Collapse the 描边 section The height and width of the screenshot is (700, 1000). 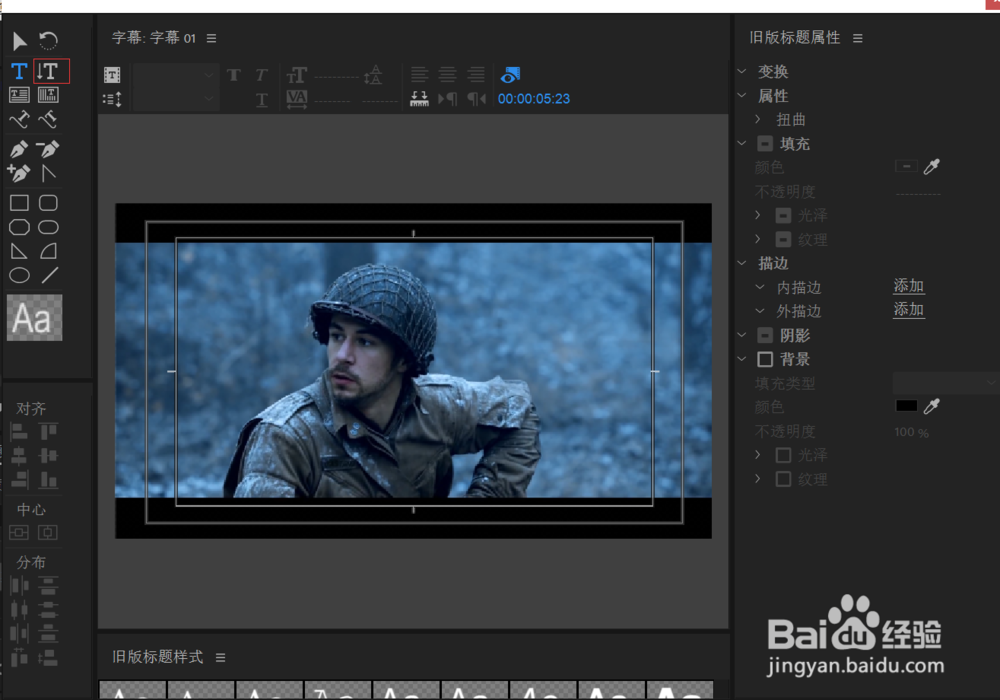coord(742,263)
